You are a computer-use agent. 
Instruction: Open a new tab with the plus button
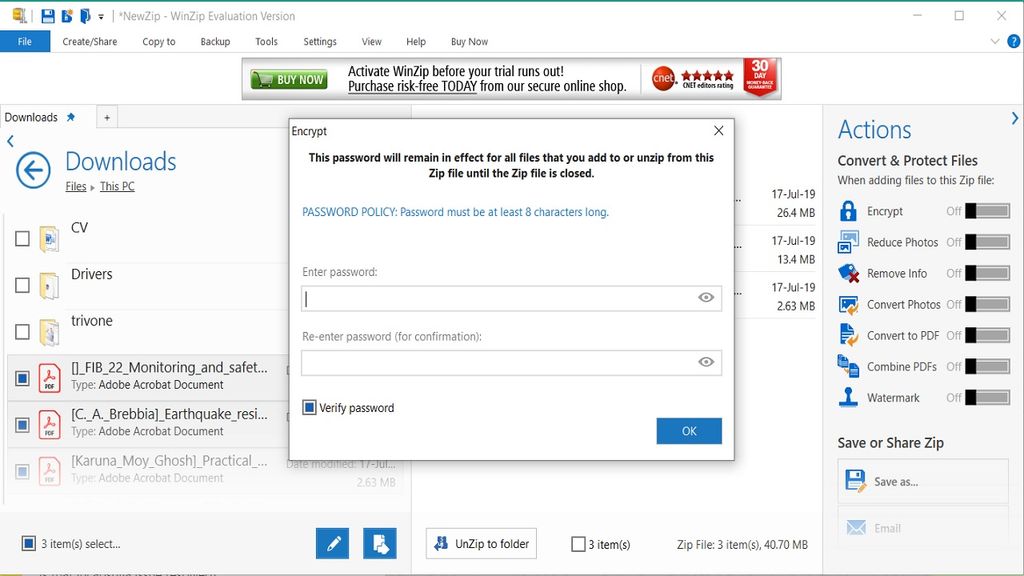point(106,117)
